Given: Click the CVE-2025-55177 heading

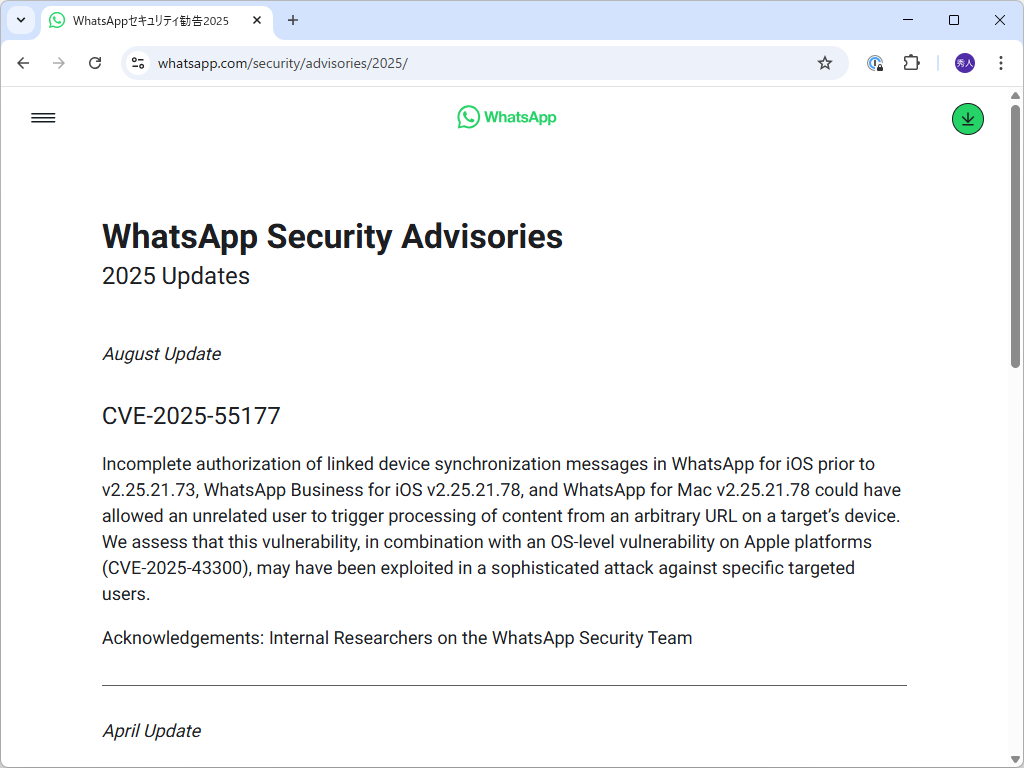Looking at the screenshot, I should (191, 415).
